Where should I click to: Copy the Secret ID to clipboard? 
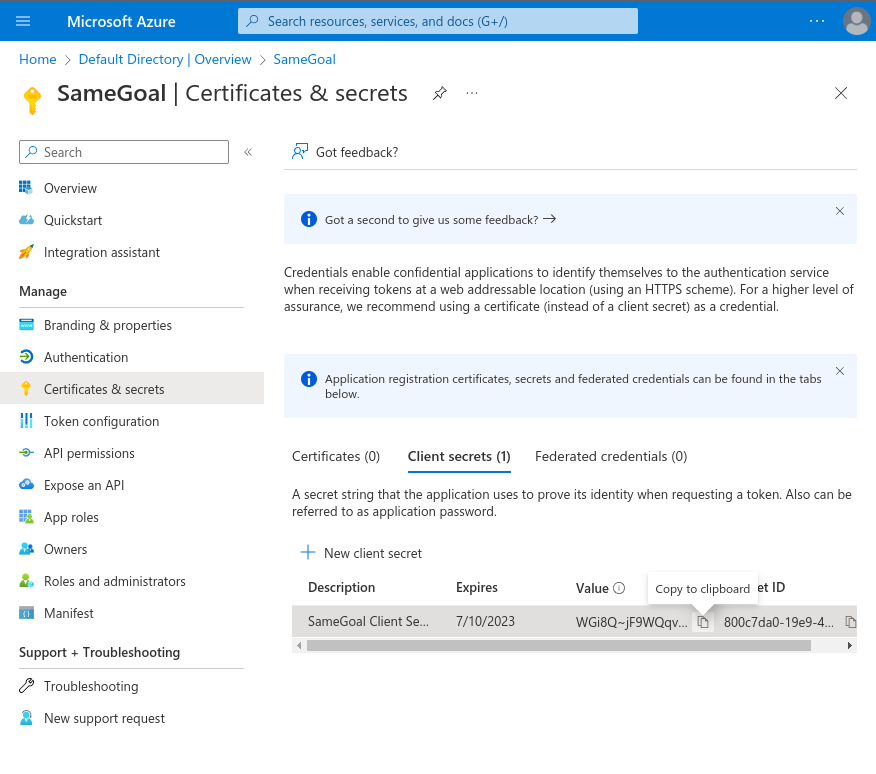click(x=850, y=622)
